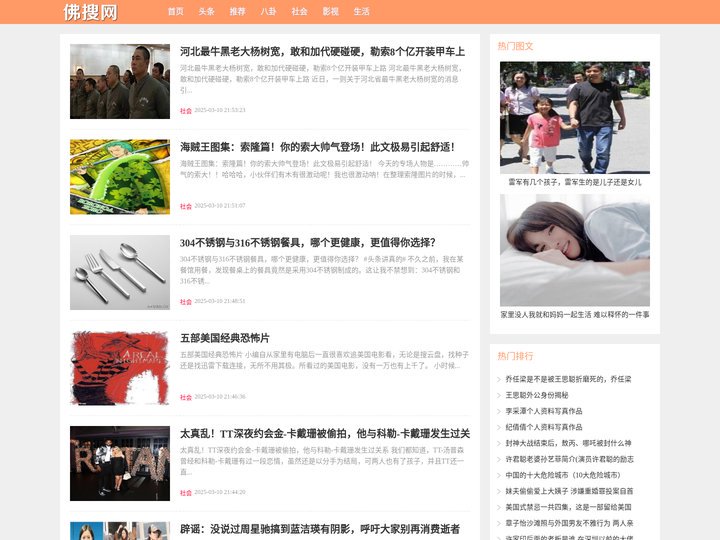Open caption 家里没人我就和妈妈一起生活 link
Screen dimensions: 720x540
coord(575,315)
